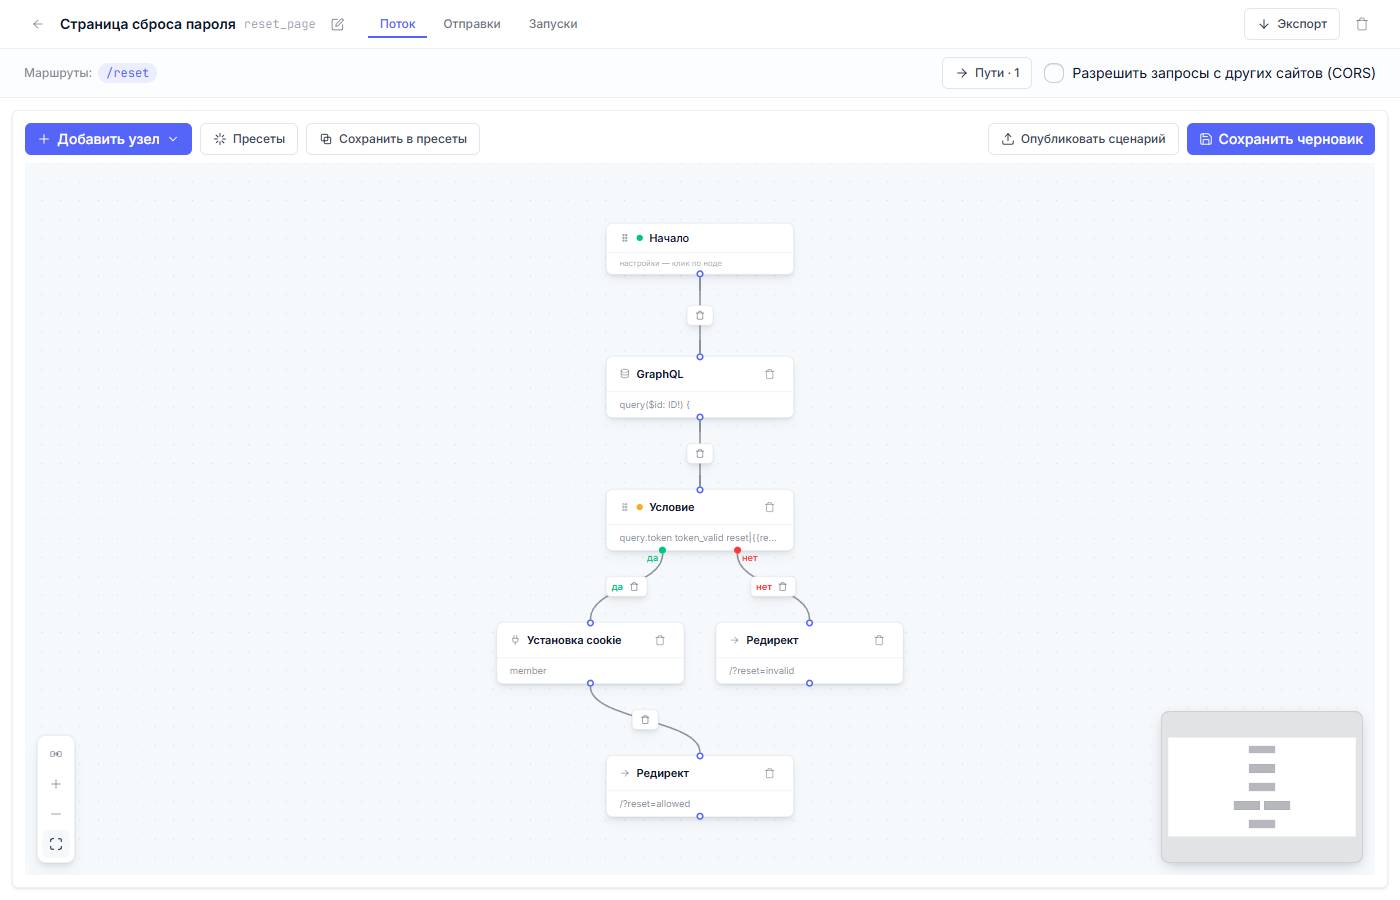Viewport: 1400px width, 900px height.
Task: Edit the page name with pencil icon
Action: pos(338,24)
